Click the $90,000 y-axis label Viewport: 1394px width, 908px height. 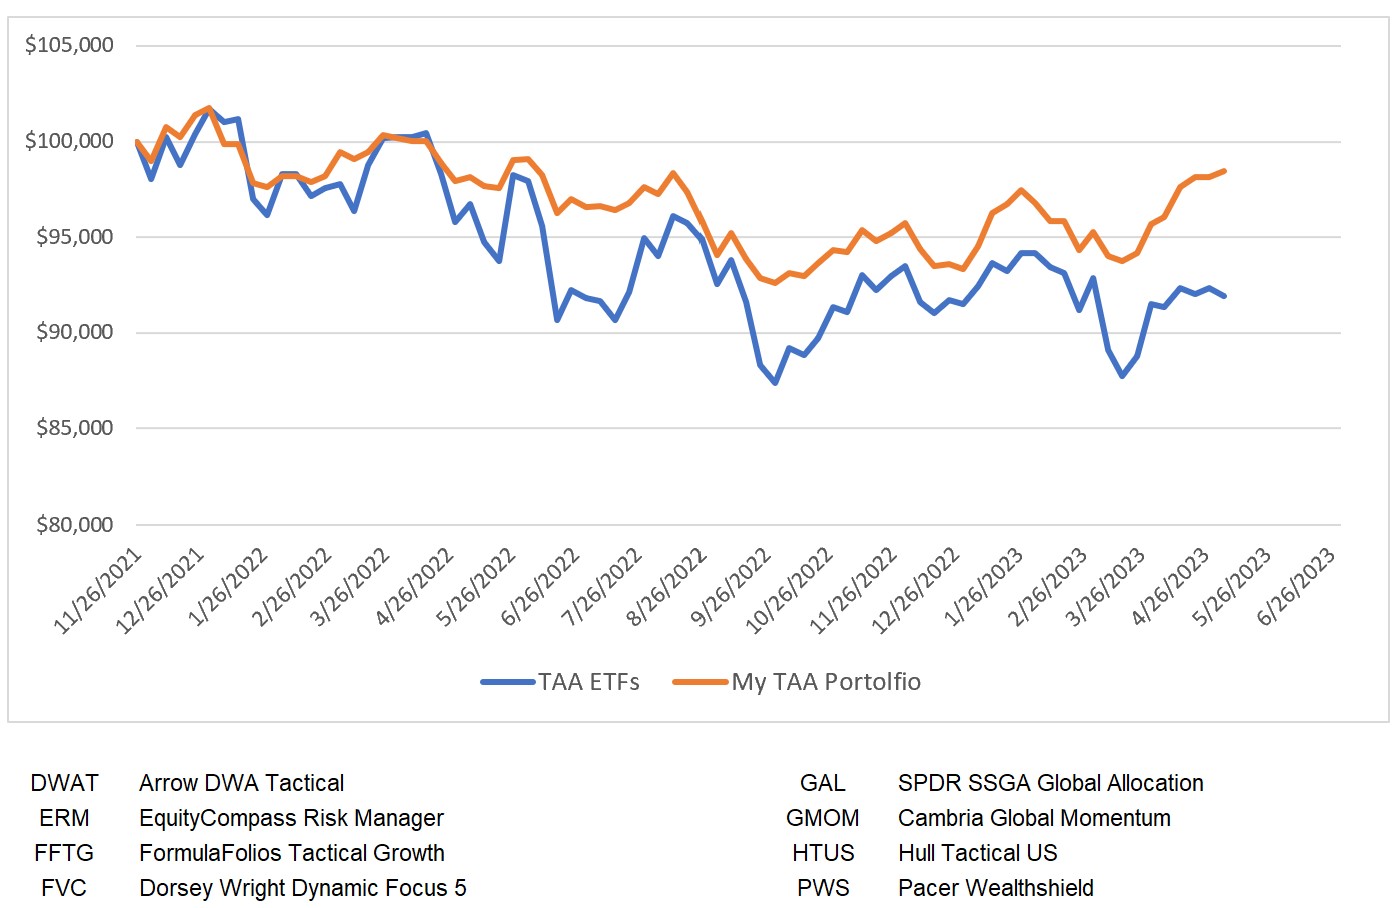coord(74,332)
